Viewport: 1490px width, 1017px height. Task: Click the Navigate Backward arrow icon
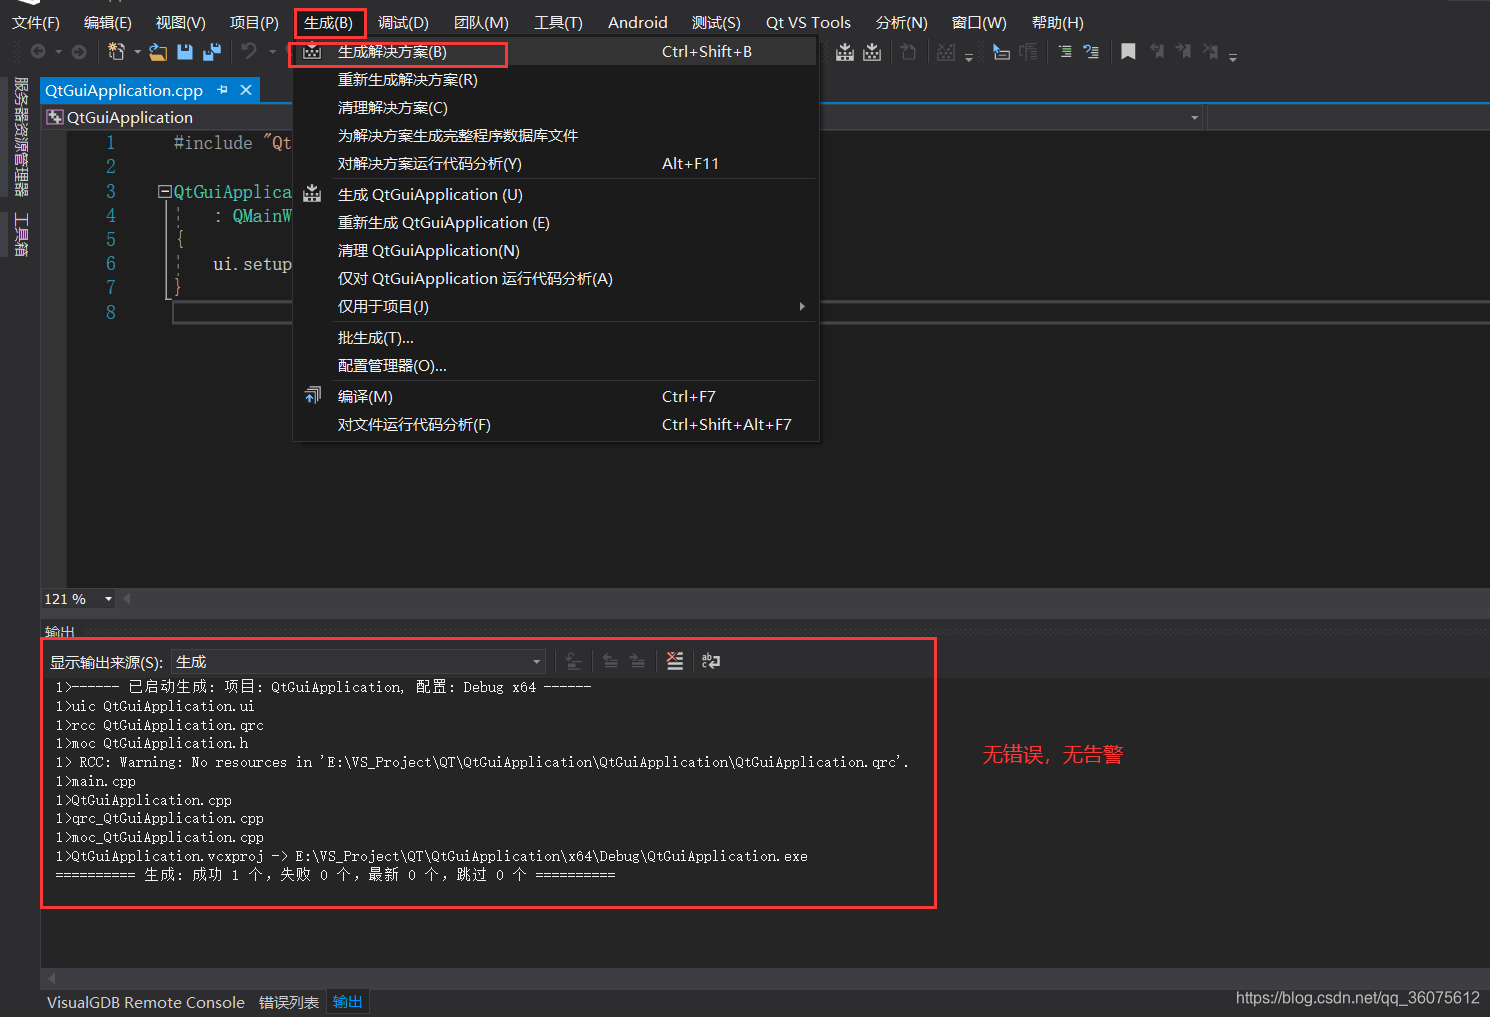(x=38, y=50)
